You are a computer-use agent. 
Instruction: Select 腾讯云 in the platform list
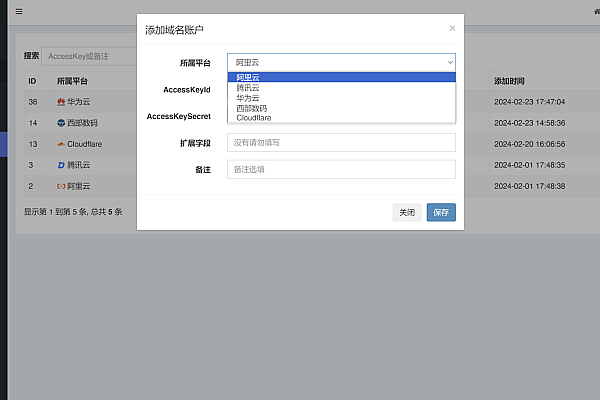click(342, 88)
